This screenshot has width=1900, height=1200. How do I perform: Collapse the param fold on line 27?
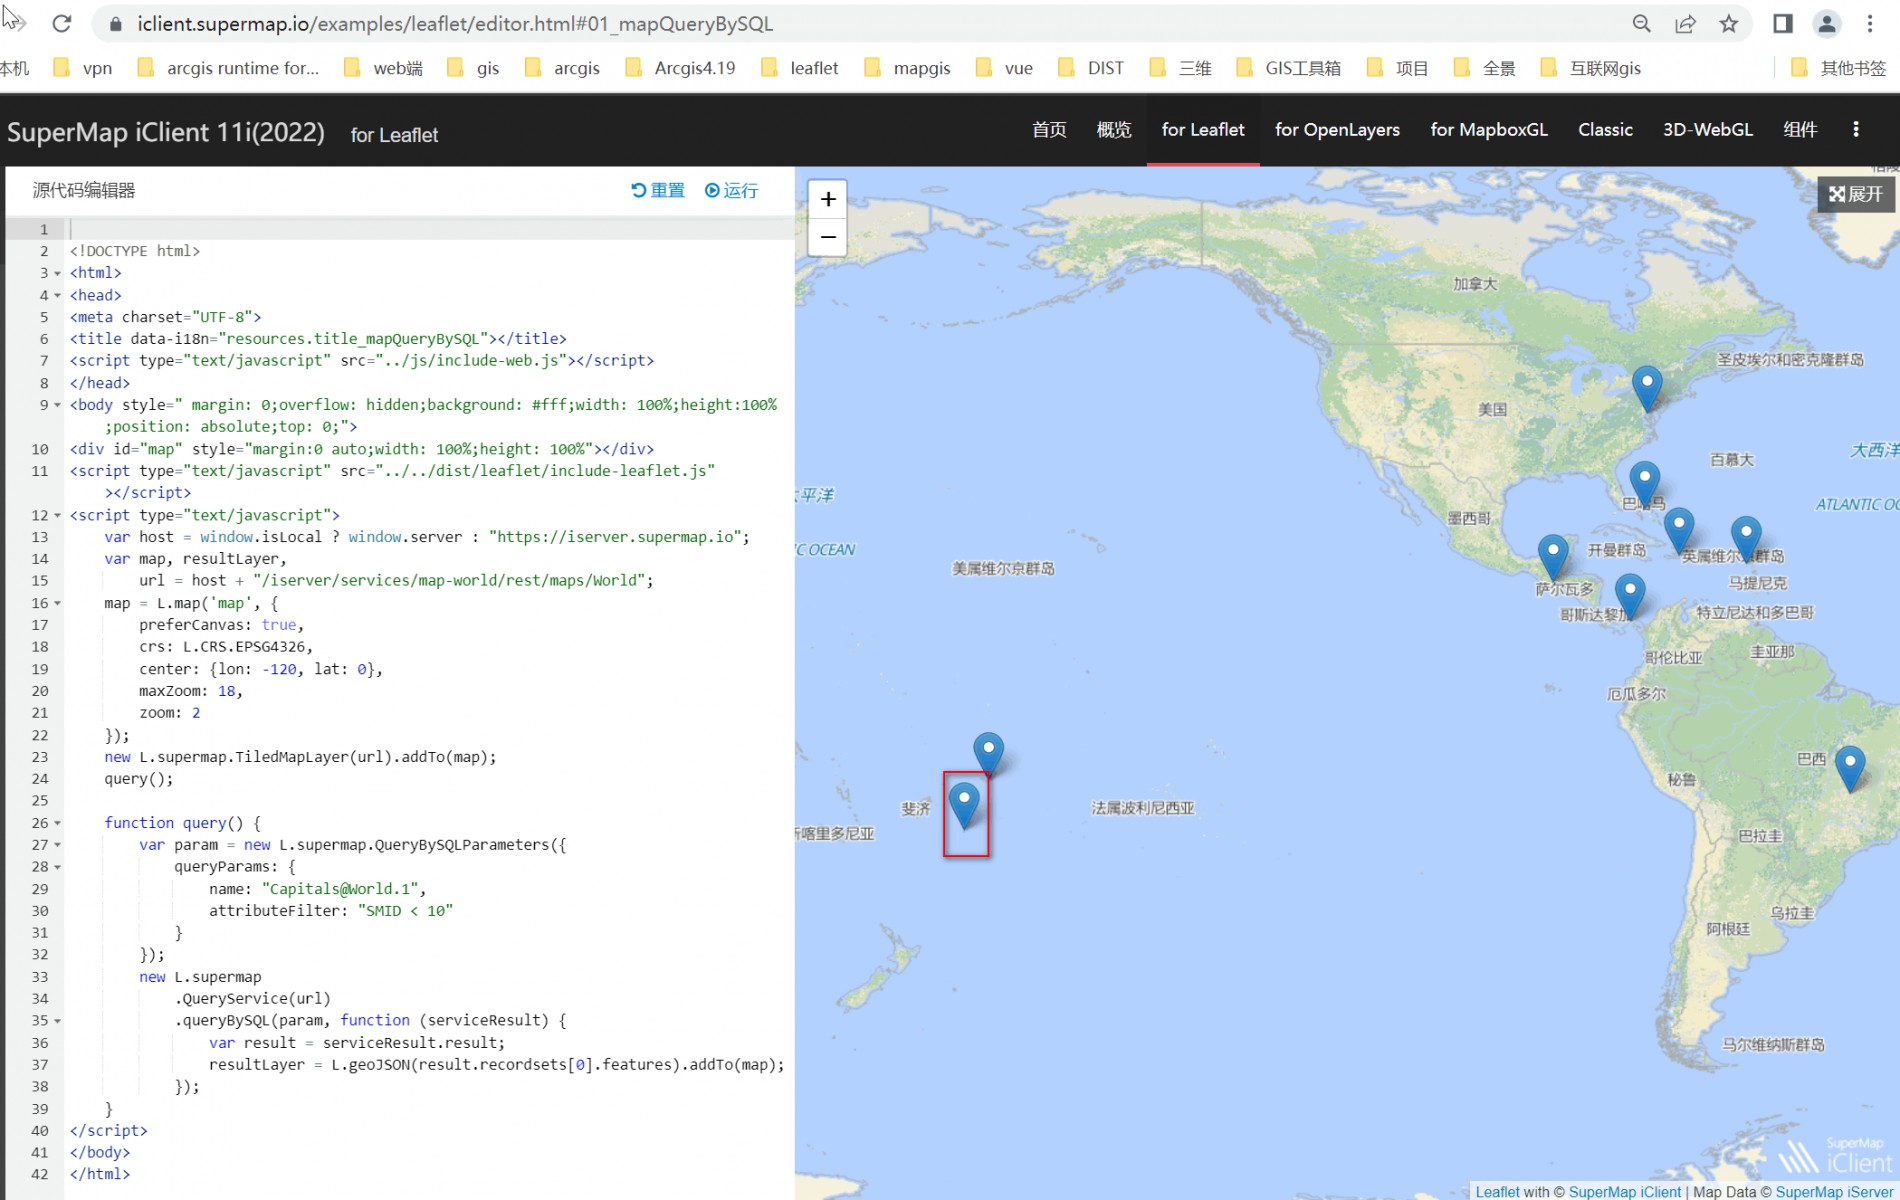(x=57, y=845)
